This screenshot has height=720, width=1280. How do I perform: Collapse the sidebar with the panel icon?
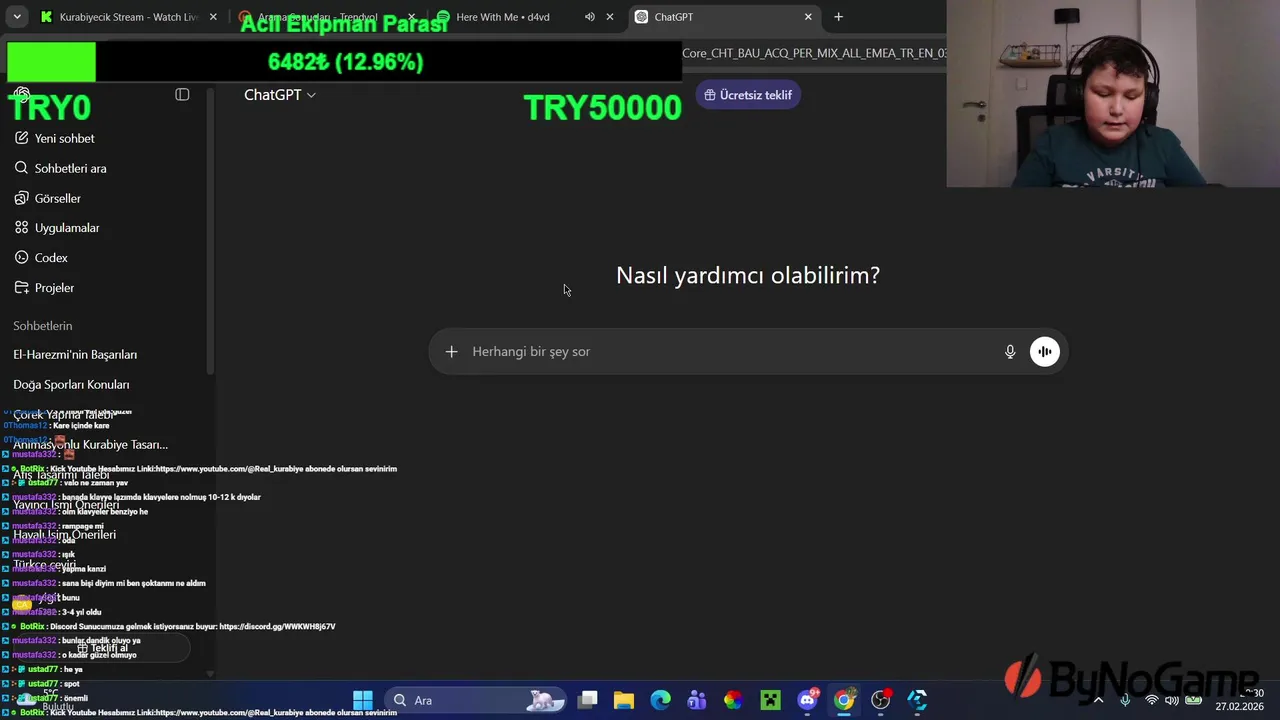(x=182, y=94)
